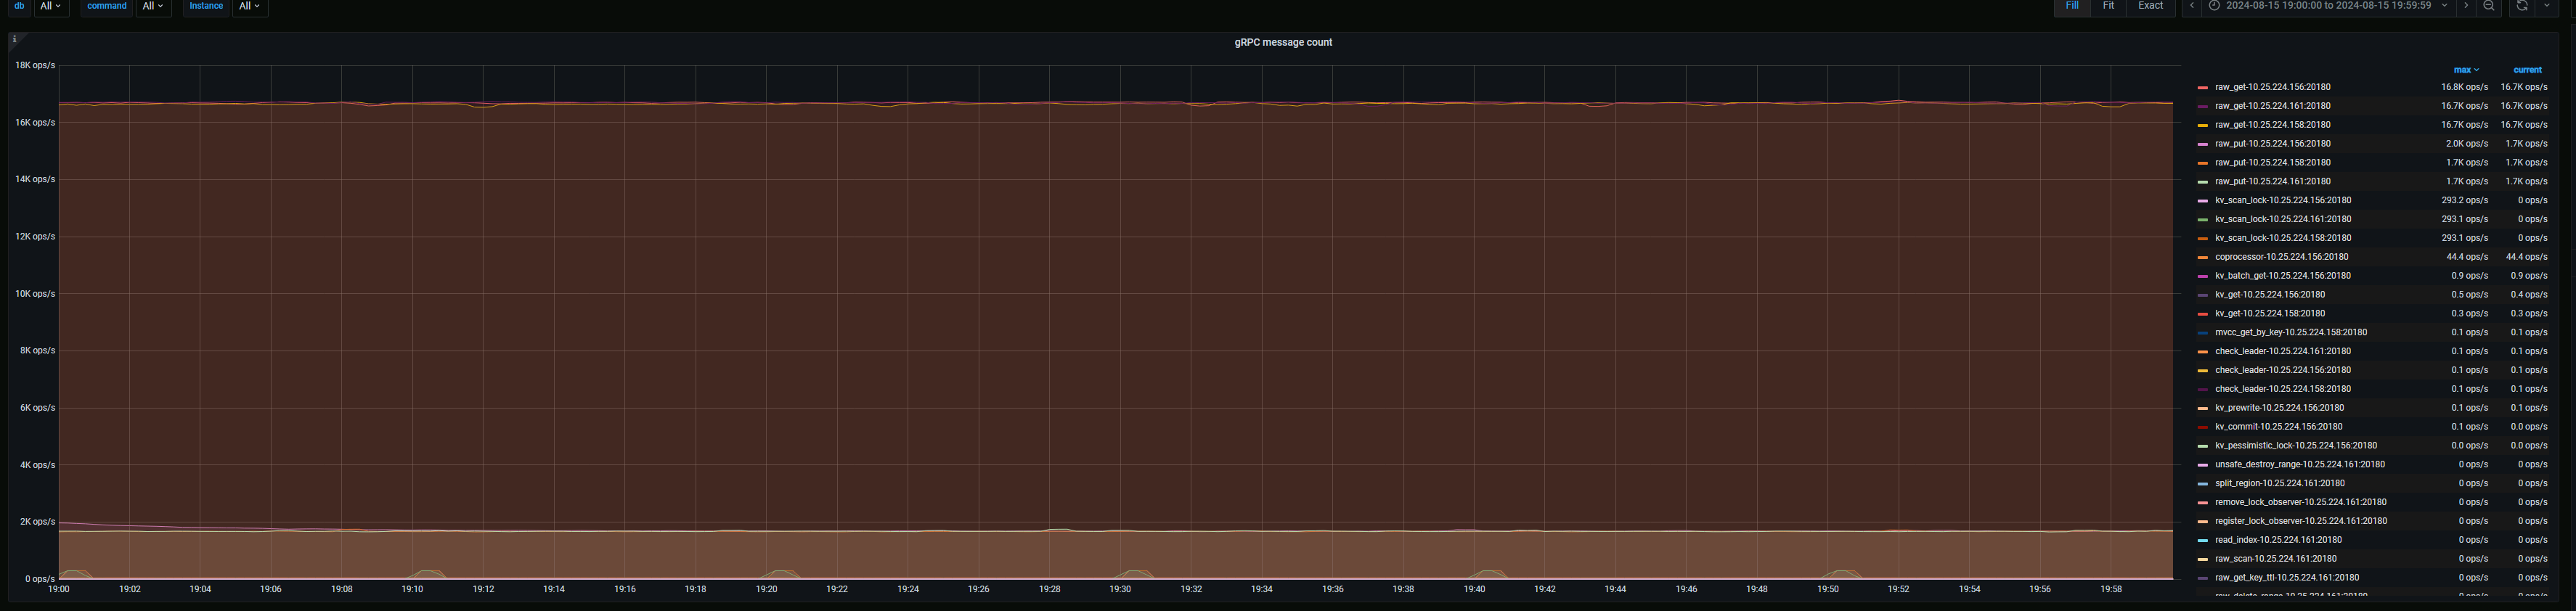Open the refresh interval dropdown arrow
Image resolution: width=2576 pixels, height=611 pixels.
[x=2547, y=6]
